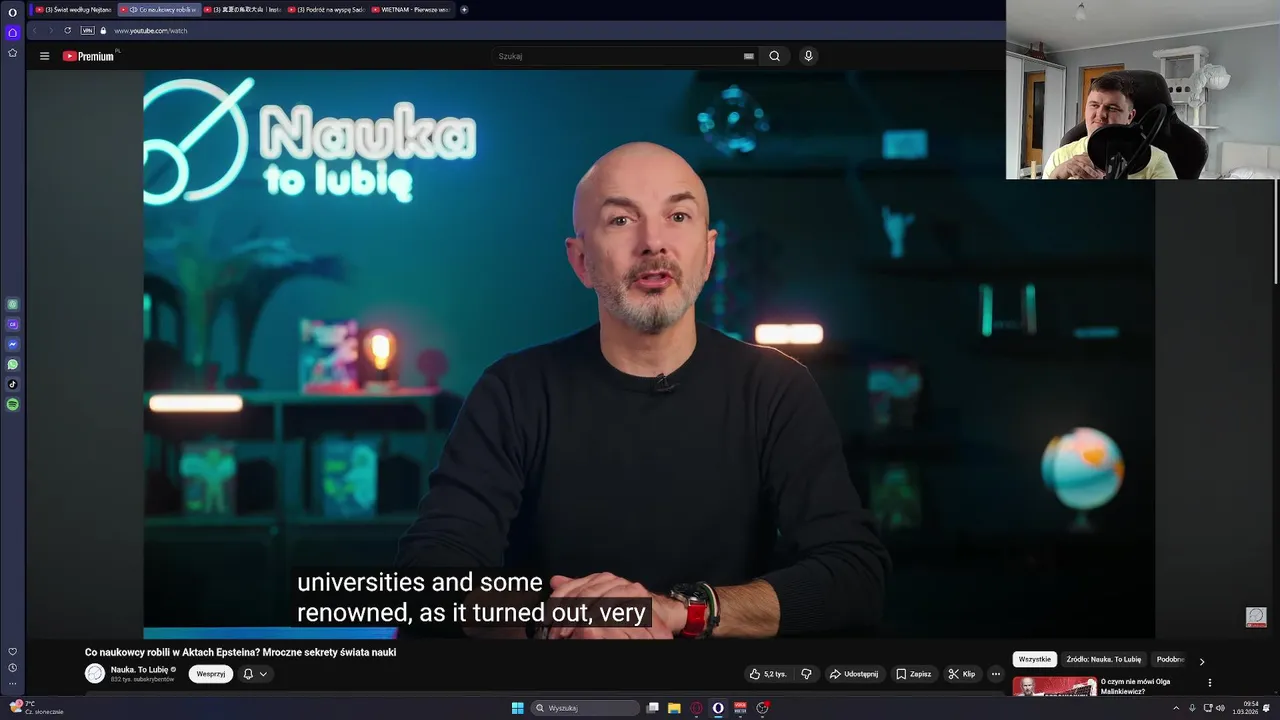Switch to the Japanese-titled browser tab
Image resolution: width=1280 pixels, height=720 pixels.
click(242, 9)
